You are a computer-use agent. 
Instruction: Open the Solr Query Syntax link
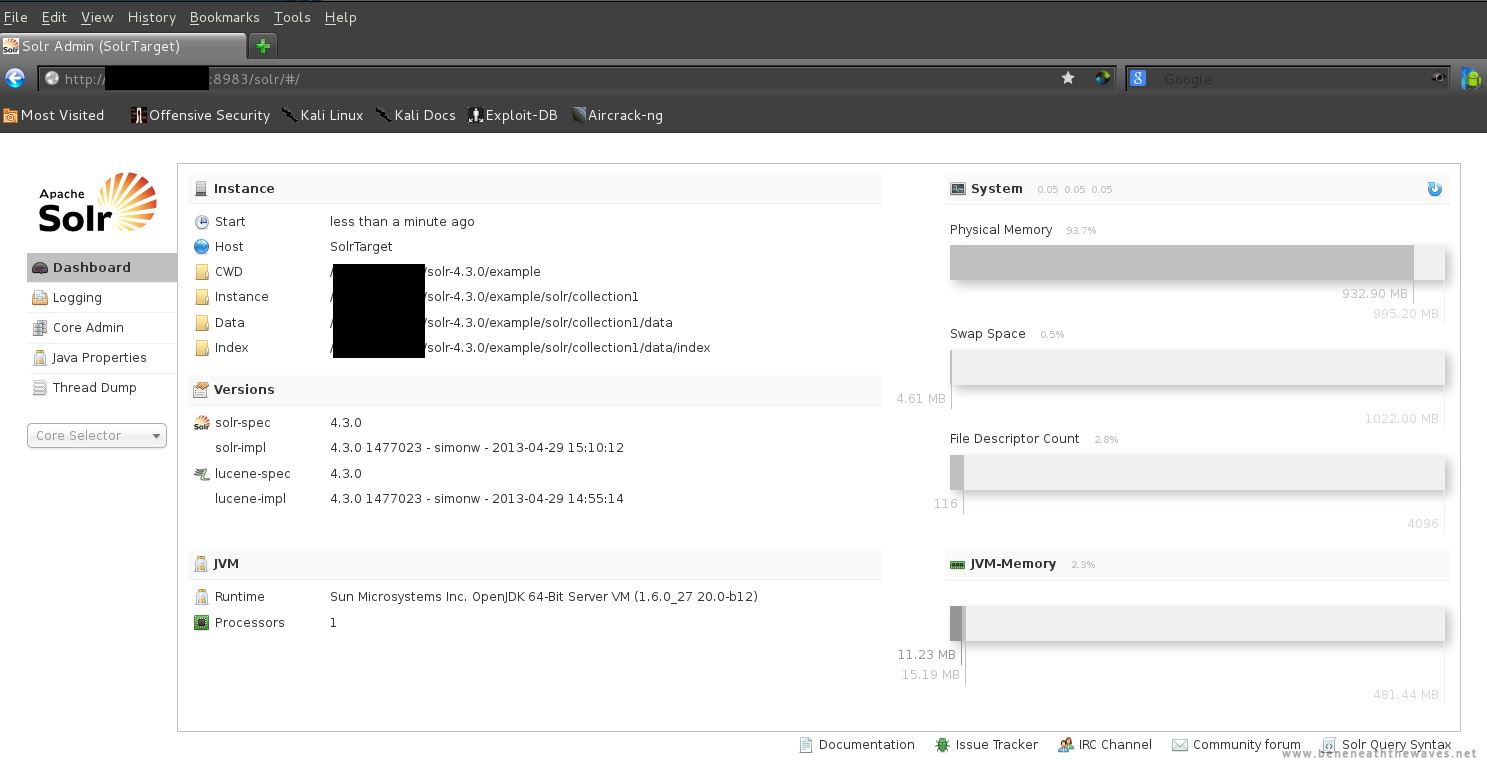[1387, 745]
